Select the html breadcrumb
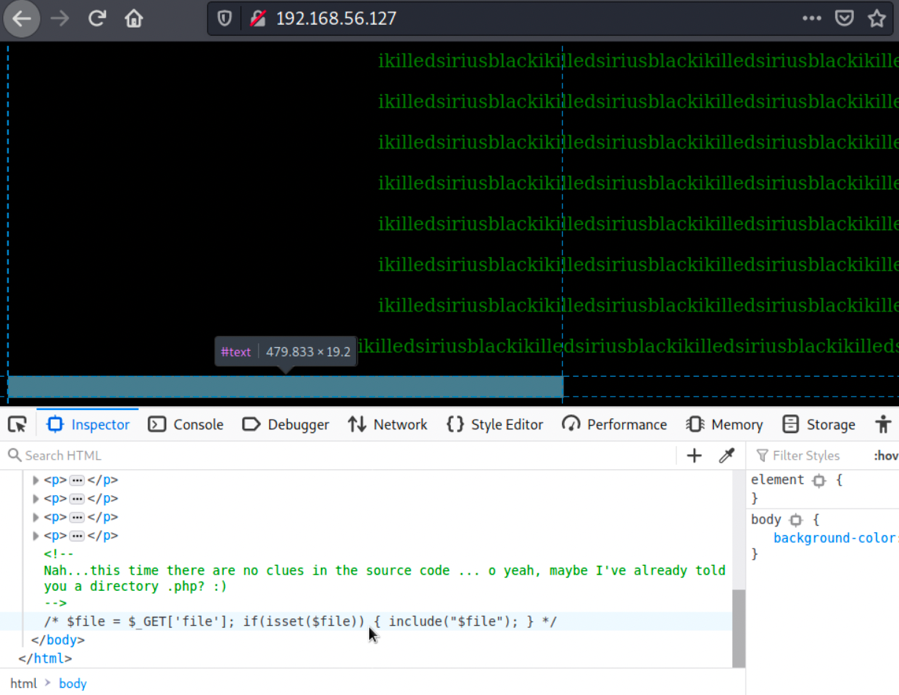The width and height of the screenshot is (899, 695). (24, 684)
